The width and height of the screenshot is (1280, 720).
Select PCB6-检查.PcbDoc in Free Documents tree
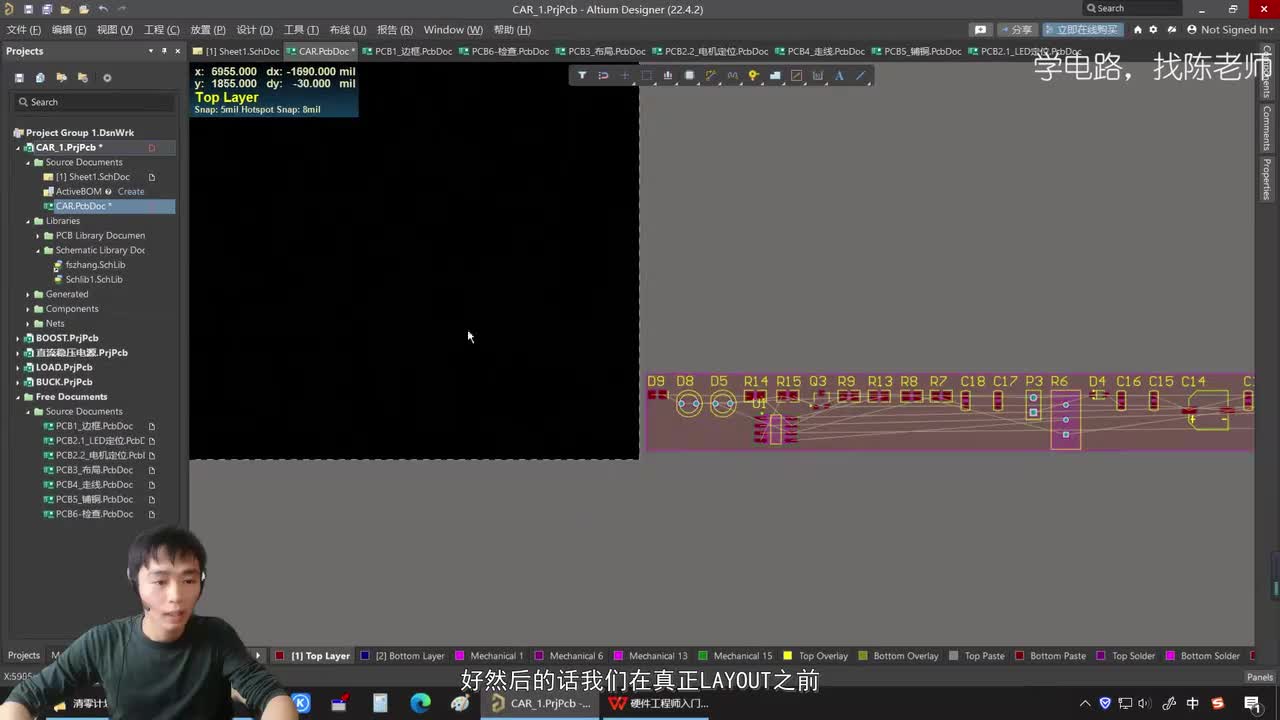pyautogui.click(x=94, y=514)
